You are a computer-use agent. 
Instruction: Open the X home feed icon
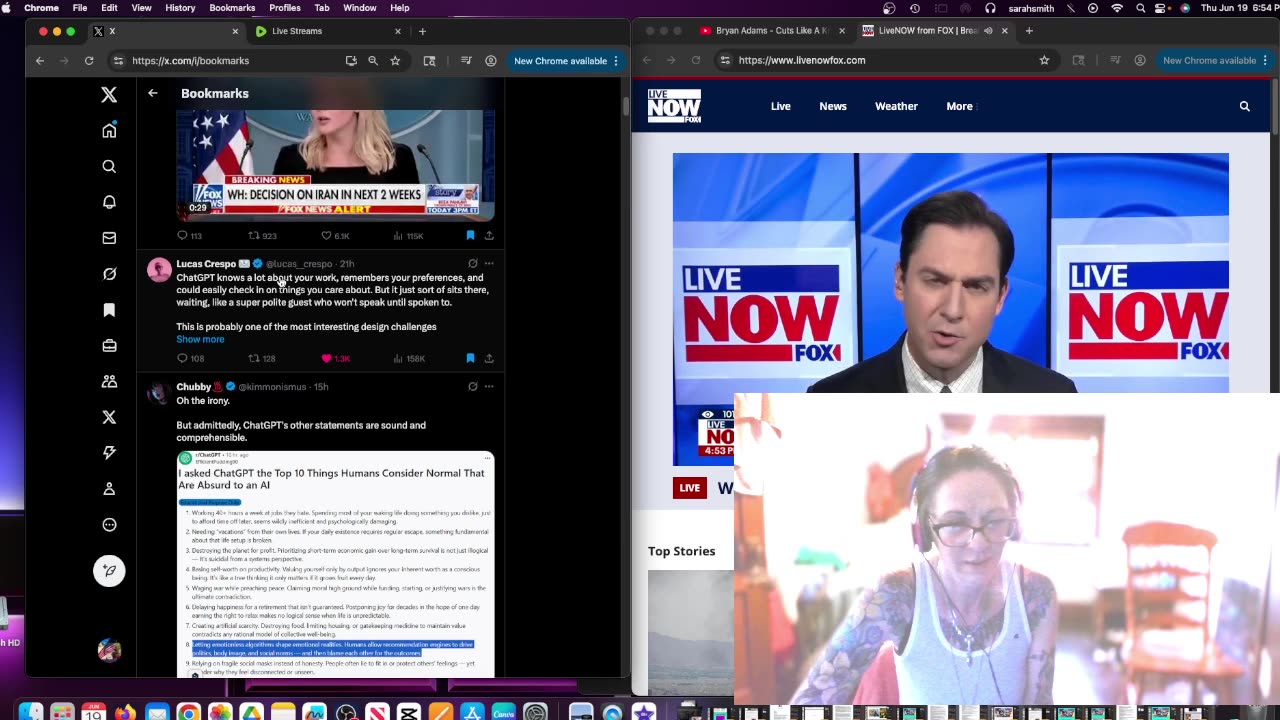point(109,130)
